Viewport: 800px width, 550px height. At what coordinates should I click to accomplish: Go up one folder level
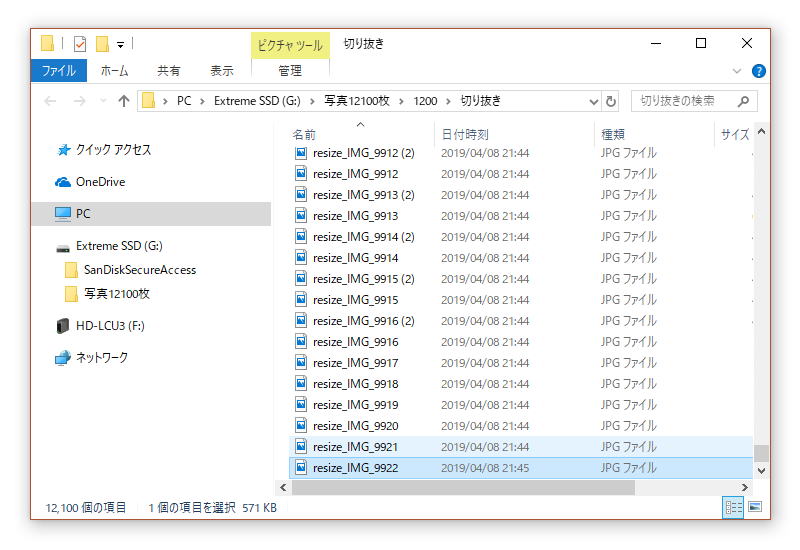[x=124, y=101]
